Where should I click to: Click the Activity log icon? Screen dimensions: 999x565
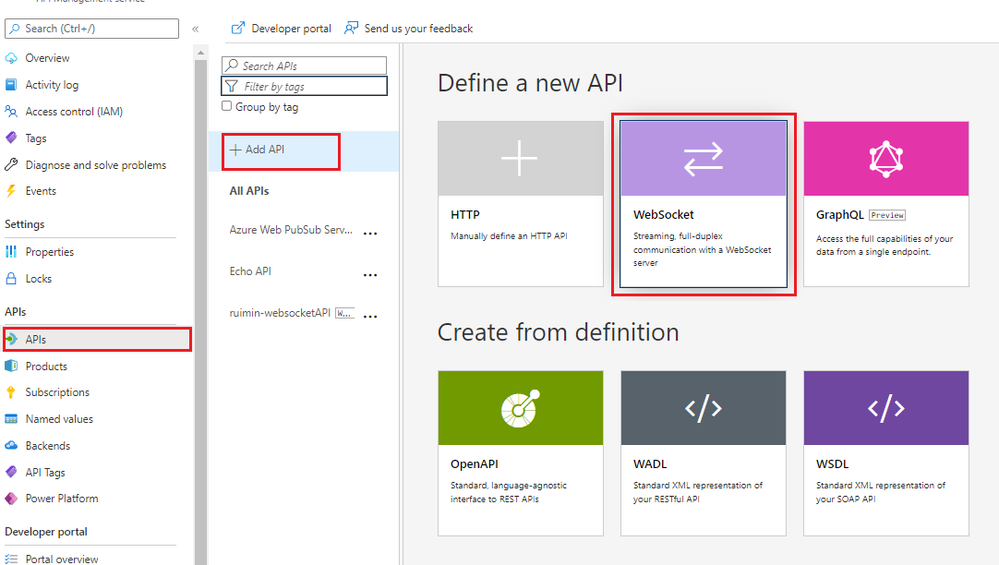click(x=11, y=85)
